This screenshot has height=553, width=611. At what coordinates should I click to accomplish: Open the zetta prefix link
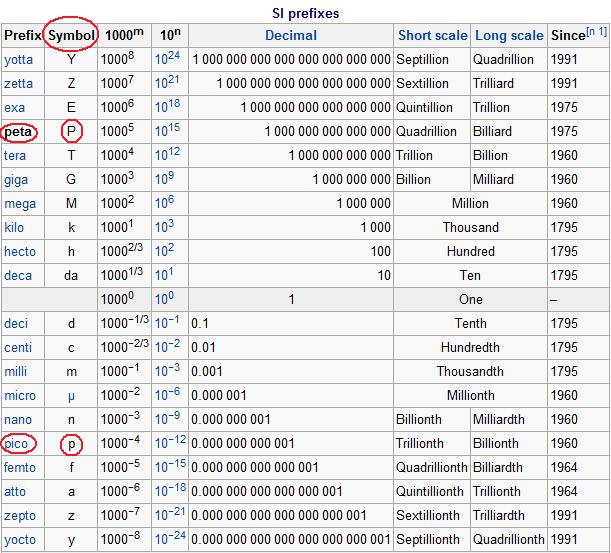pyautogui.click(x=18, y=83)
